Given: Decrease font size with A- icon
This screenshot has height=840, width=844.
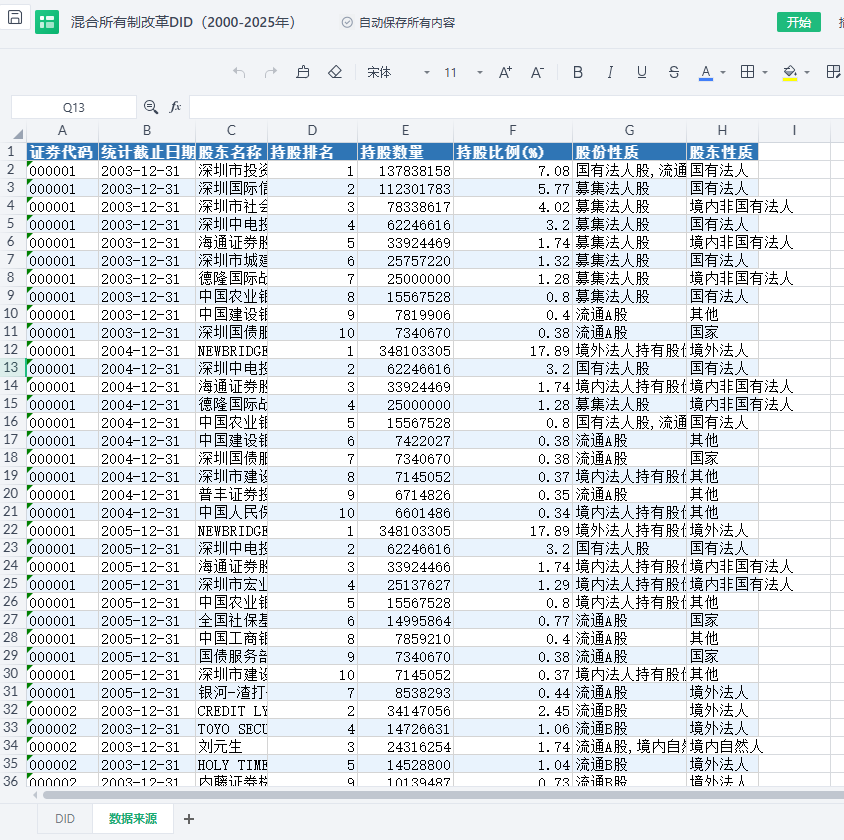Looking at the screenshot, I should tap(537, 72).
